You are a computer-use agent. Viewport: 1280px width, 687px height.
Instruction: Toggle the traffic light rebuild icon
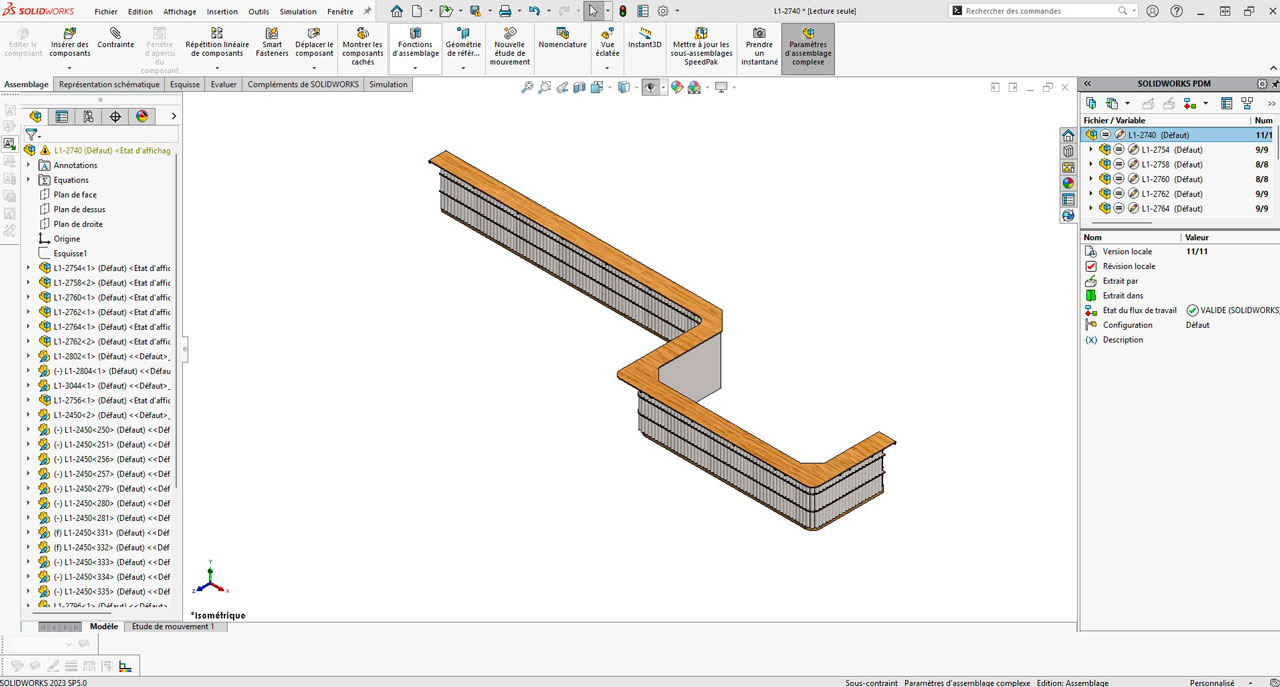tap(622, 11)
